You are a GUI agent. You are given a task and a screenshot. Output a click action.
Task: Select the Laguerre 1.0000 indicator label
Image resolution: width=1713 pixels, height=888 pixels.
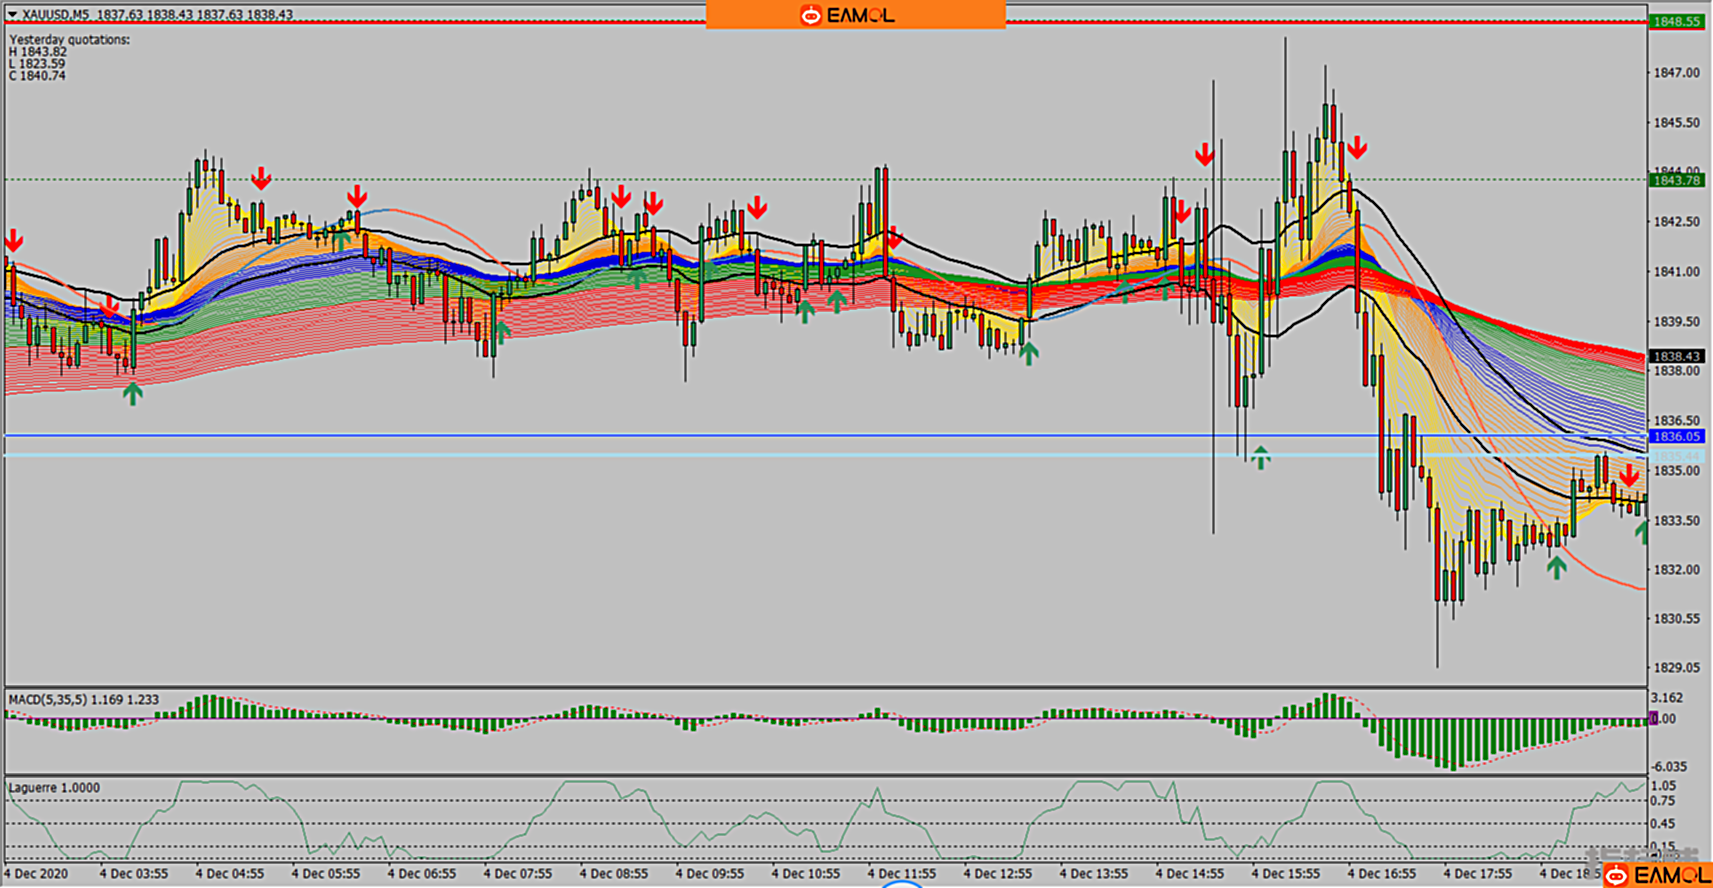point(54,788)
